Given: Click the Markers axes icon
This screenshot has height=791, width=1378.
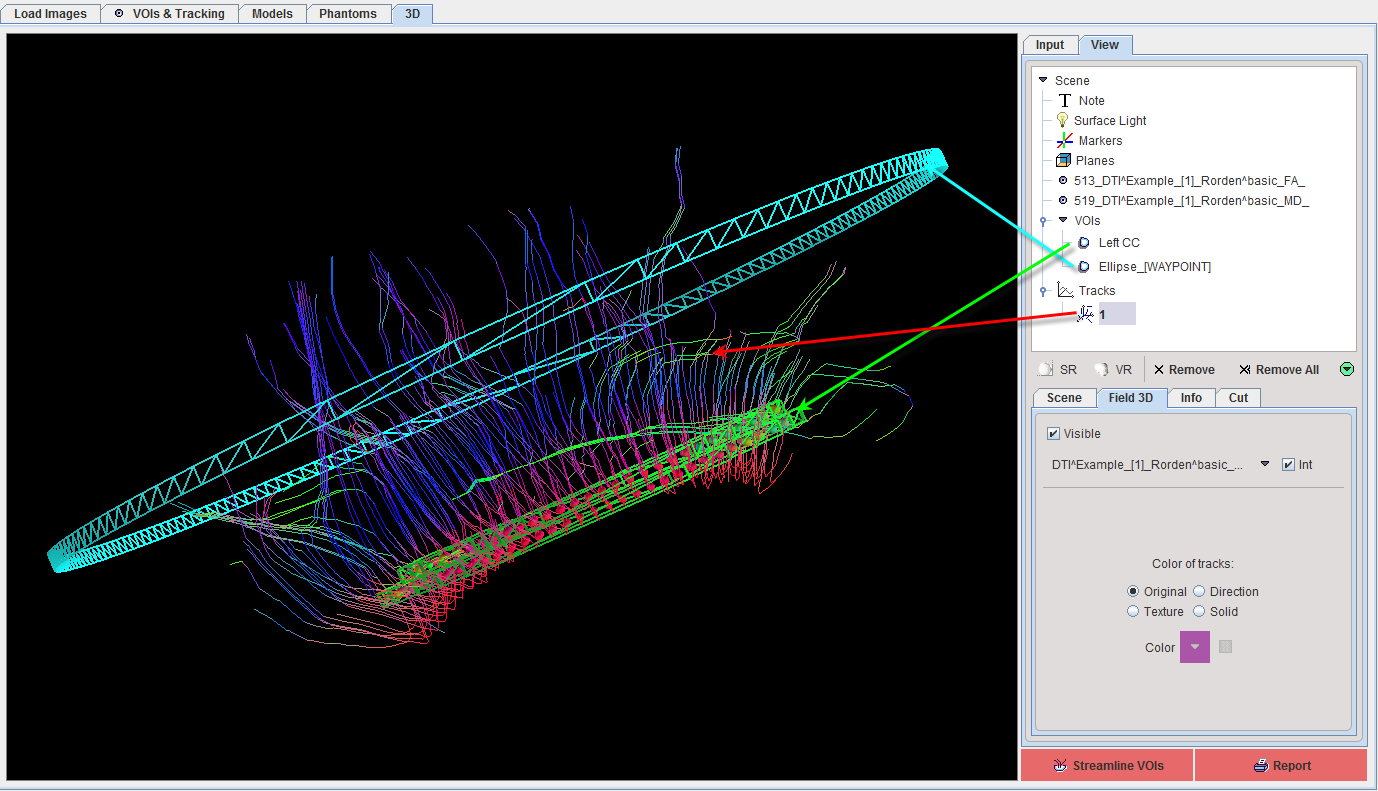Looking at the screenshot, I should (1065, 140).
